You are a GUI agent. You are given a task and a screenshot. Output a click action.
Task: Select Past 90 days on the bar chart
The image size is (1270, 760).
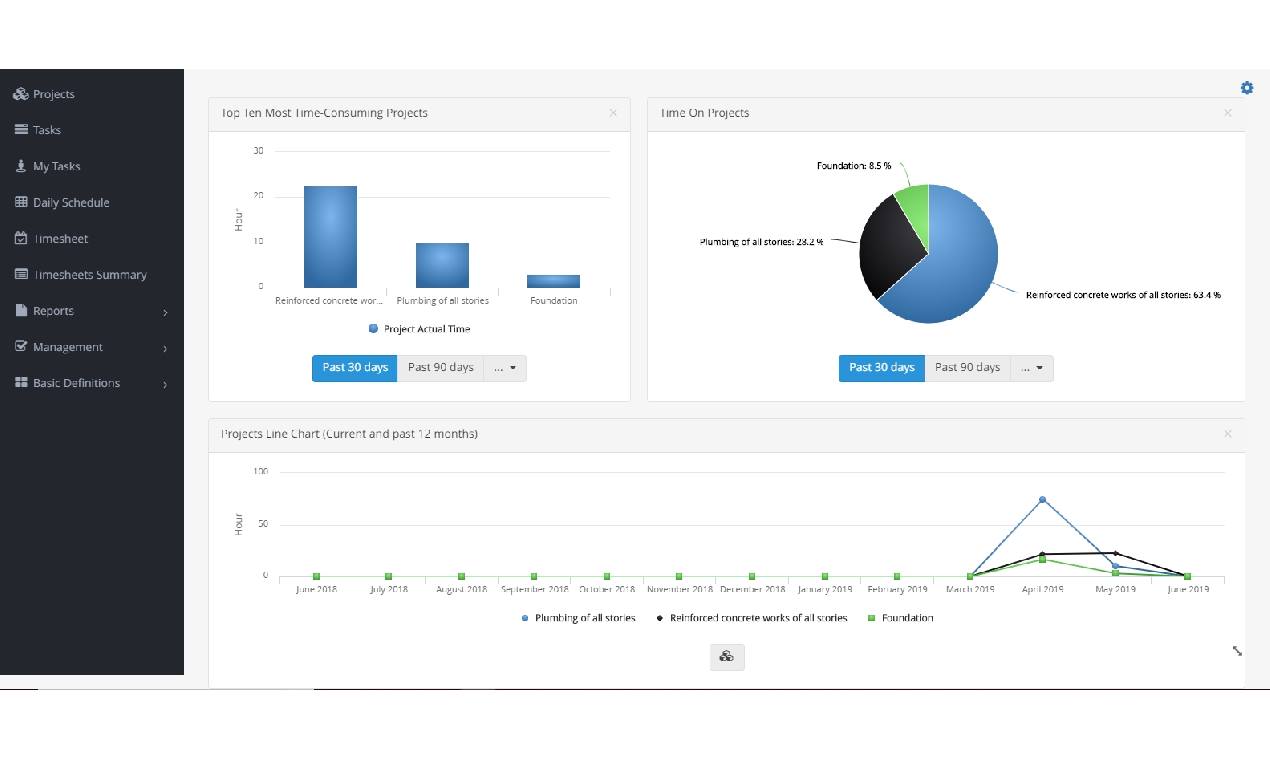pos(440,368)
